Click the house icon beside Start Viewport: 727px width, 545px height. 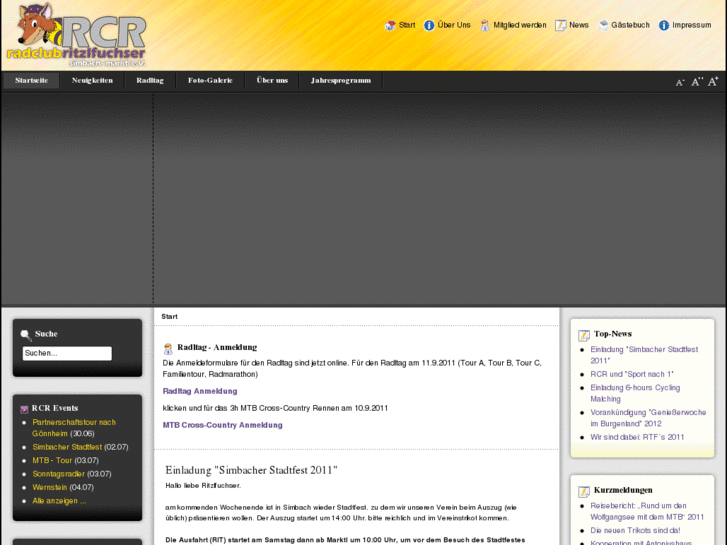(390, 26)
